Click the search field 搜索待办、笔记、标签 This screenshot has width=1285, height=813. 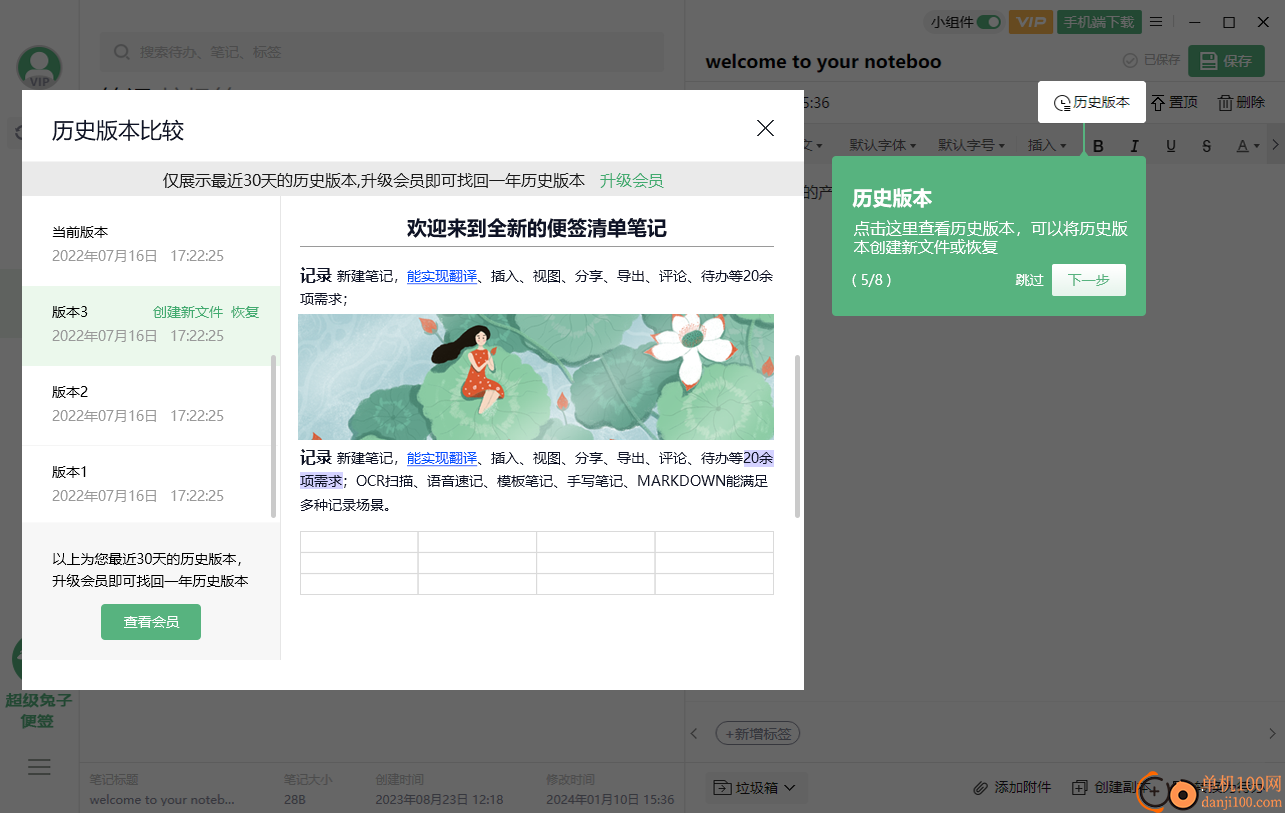[382, 52]
